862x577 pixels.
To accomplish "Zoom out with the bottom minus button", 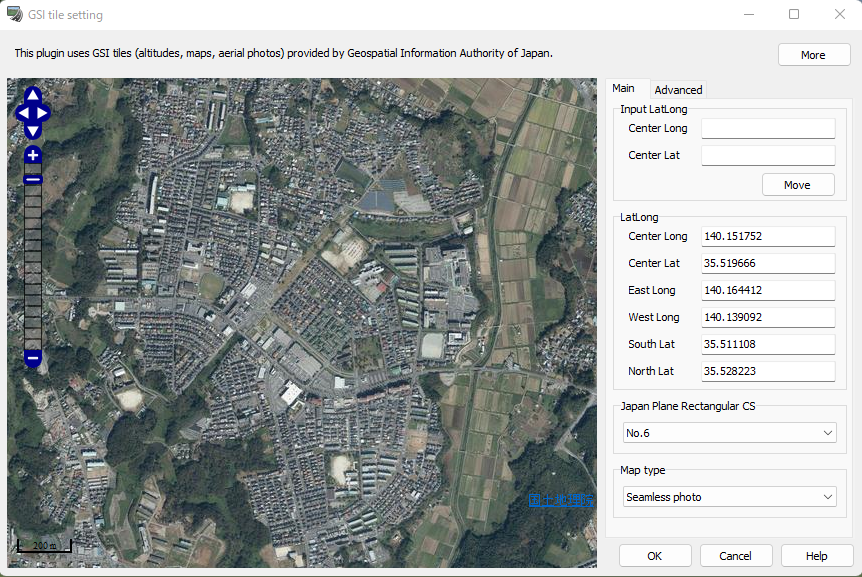I will coord(33,357).
